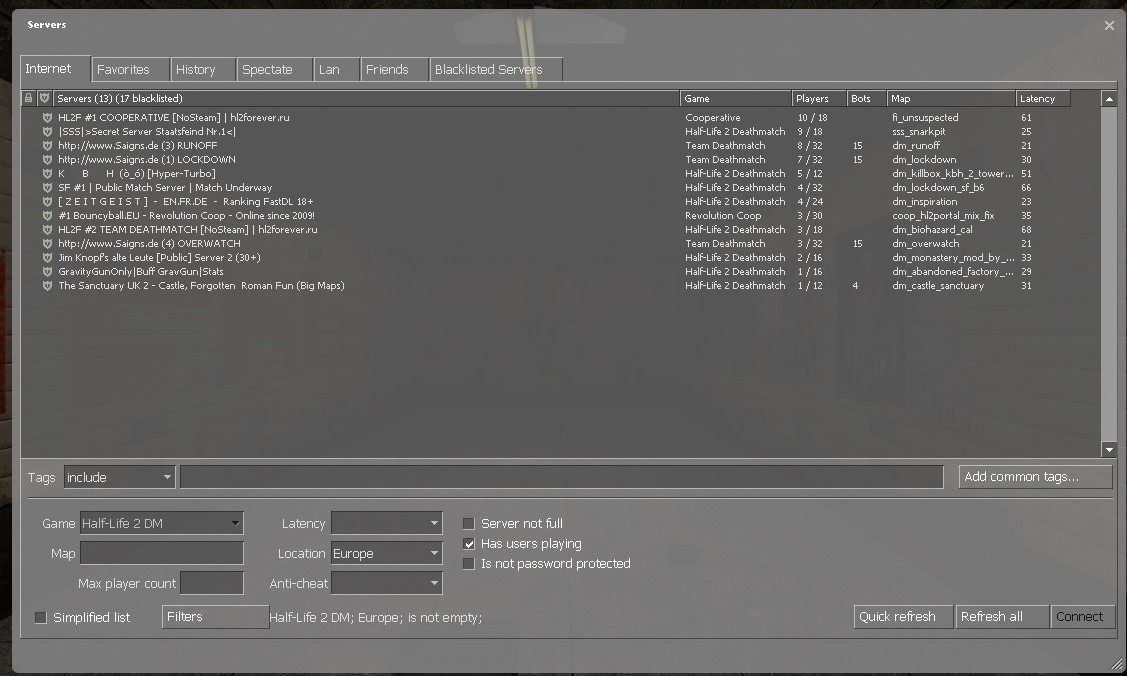This screenshot has height=676, width=1127.
Task: Open the Location dropdown set to Europe
Action: [387, 553]
